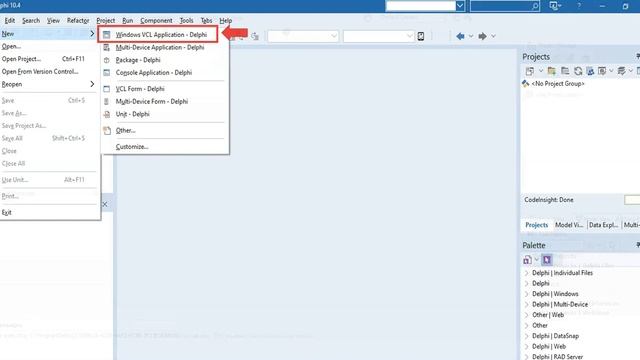Switch to the Data Expl... tab
The image size is (640, 360).
coord(603,225)
